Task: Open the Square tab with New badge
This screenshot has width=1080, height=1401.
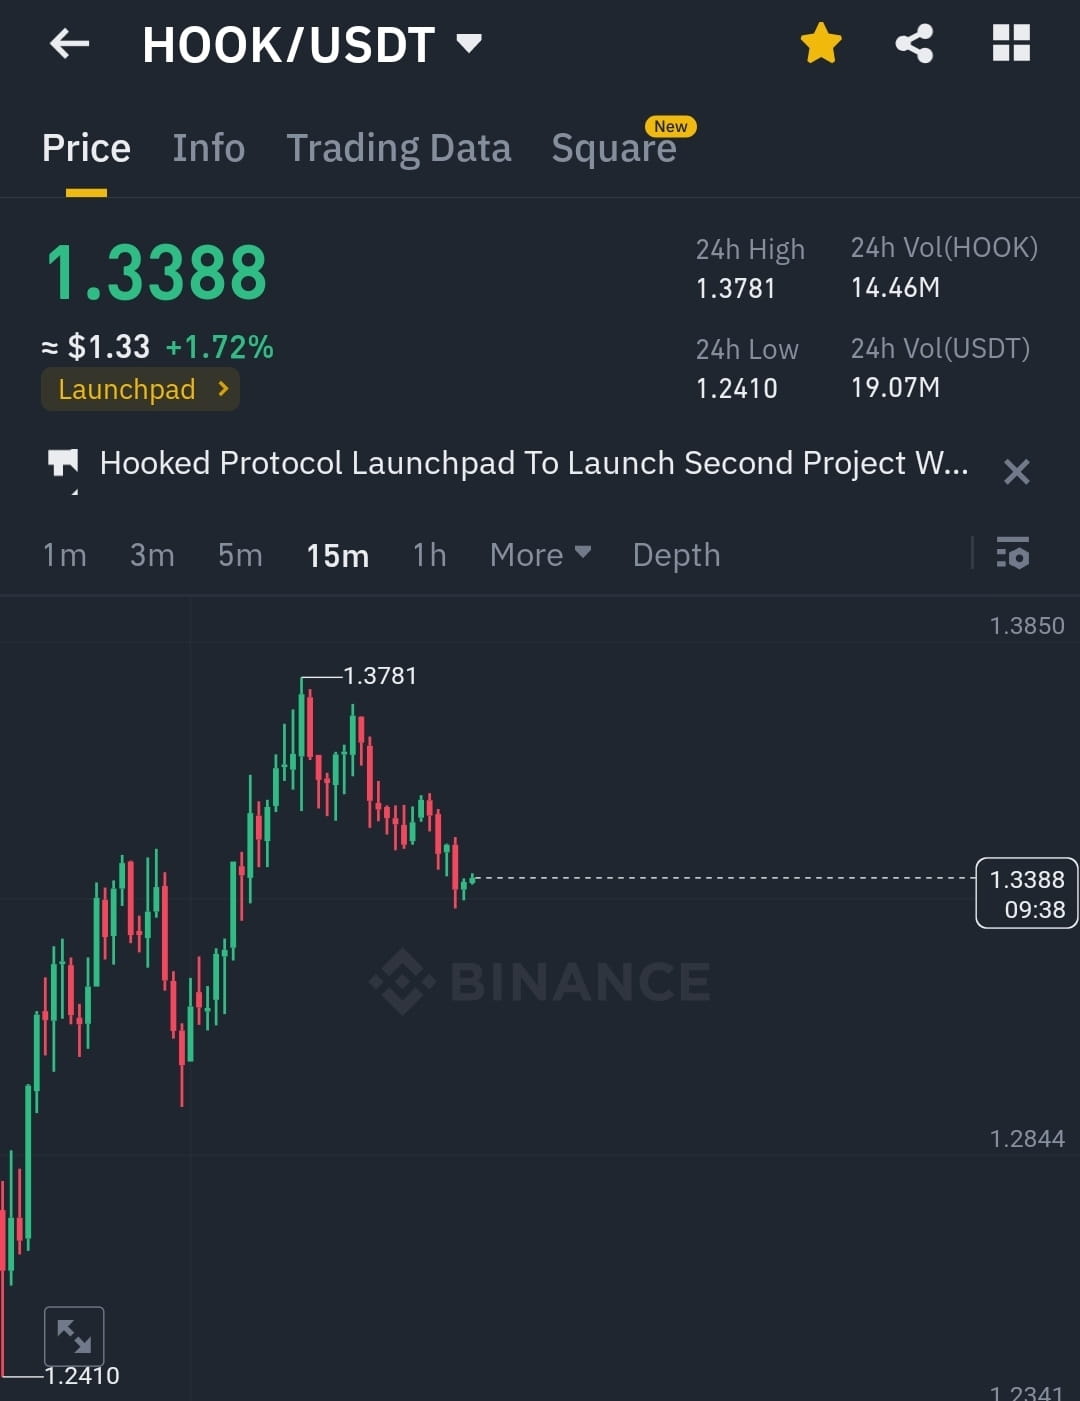Action: 613,147
